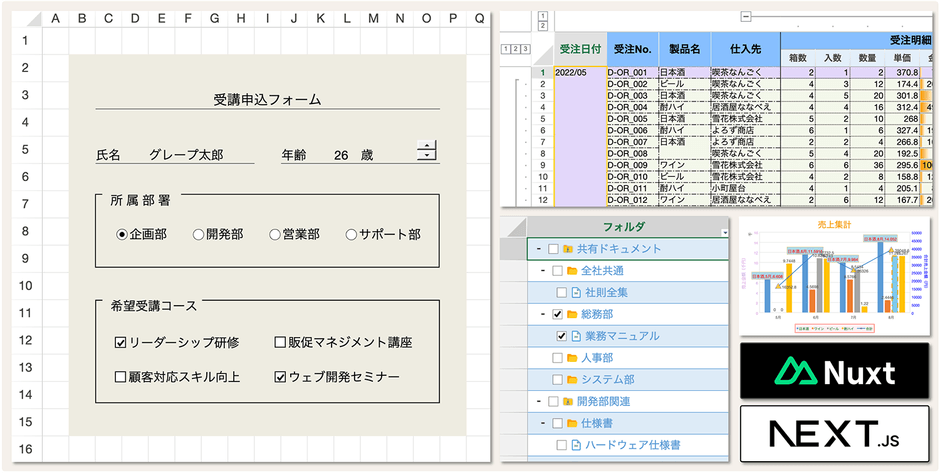Click the 人事部 folder icon
The height and width of the screenshot is (473, 940).
pos(572,357)
